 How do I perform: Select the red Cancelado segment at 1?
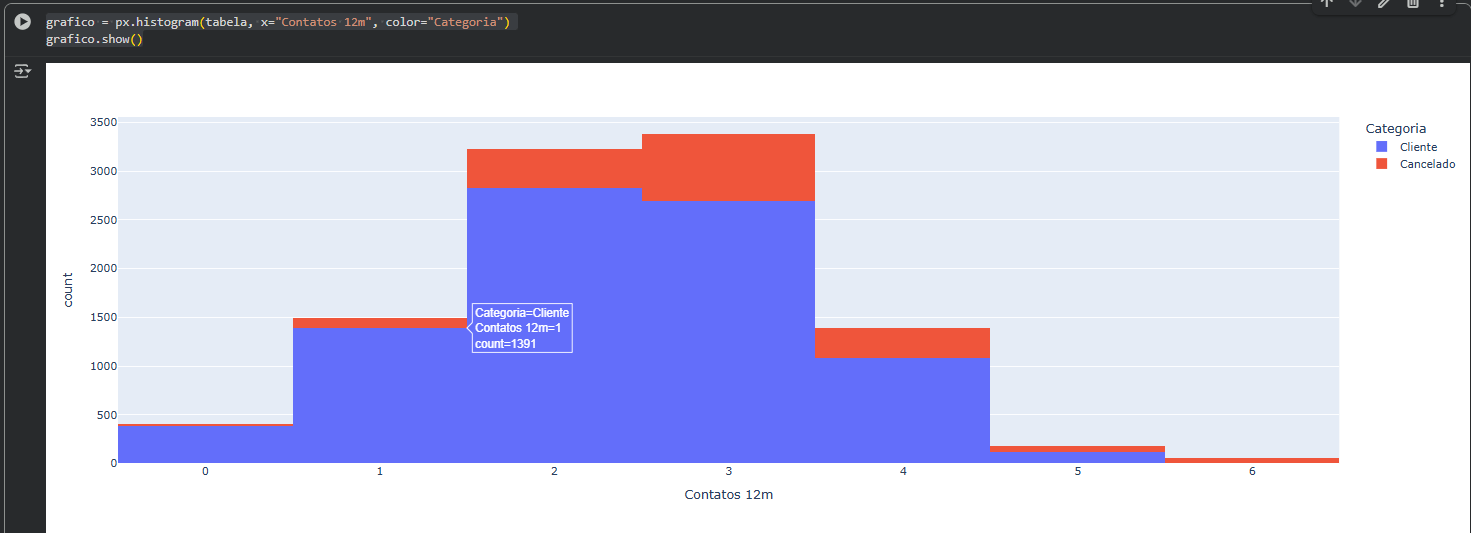point(380,323)
